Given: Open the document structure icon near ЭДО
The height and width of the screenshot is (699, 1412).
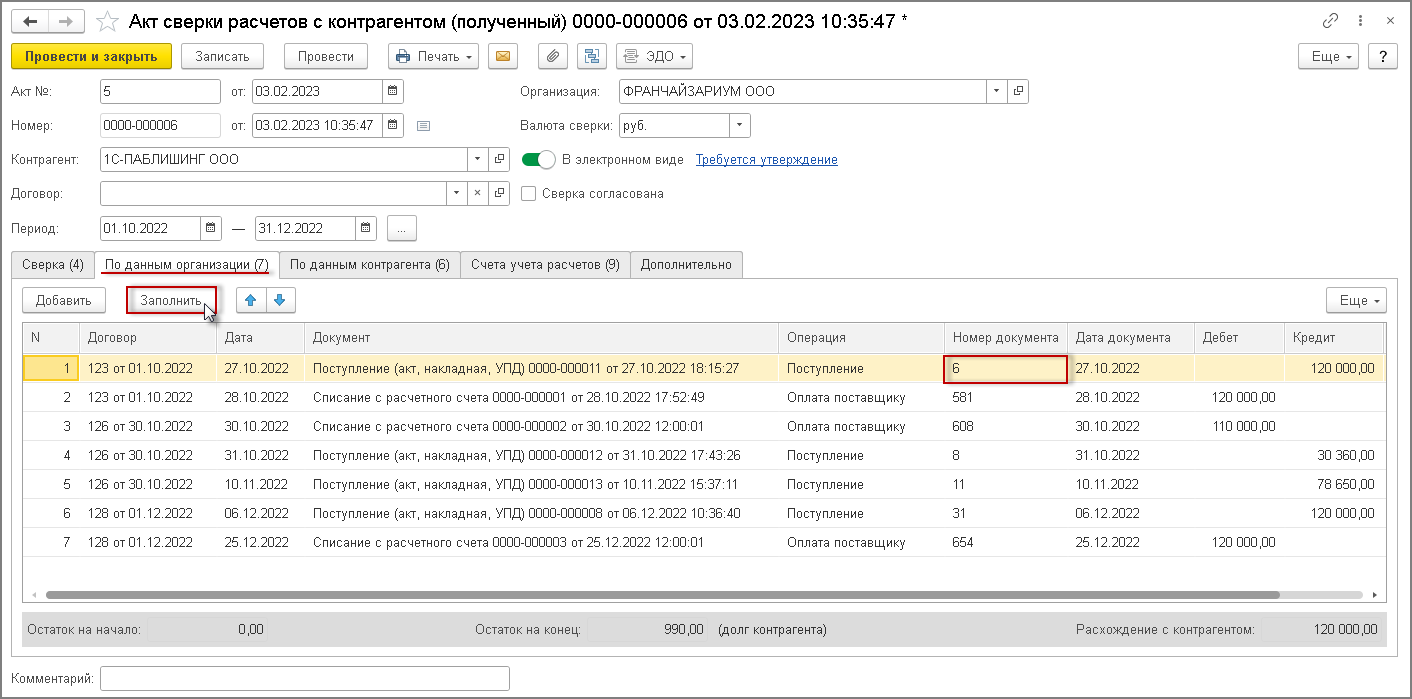Looking at the screenshot, I should [x=593, y=57].
